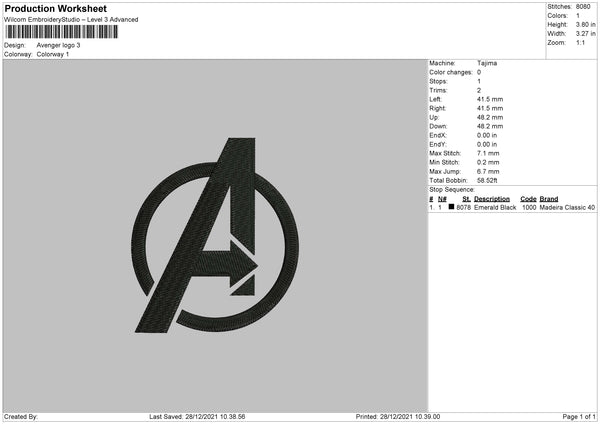Click the Machine value 'Tajima'
The image size is (600, 424).
click(487, 63)
